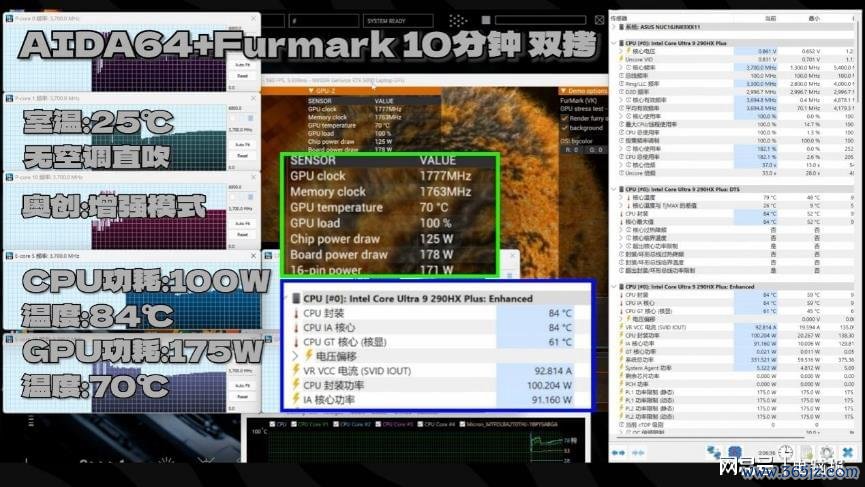Click Auto Fit in the P-core 0 graph
Image resolution: width=865 pixels, height=487 pixels.
point(242,65)
